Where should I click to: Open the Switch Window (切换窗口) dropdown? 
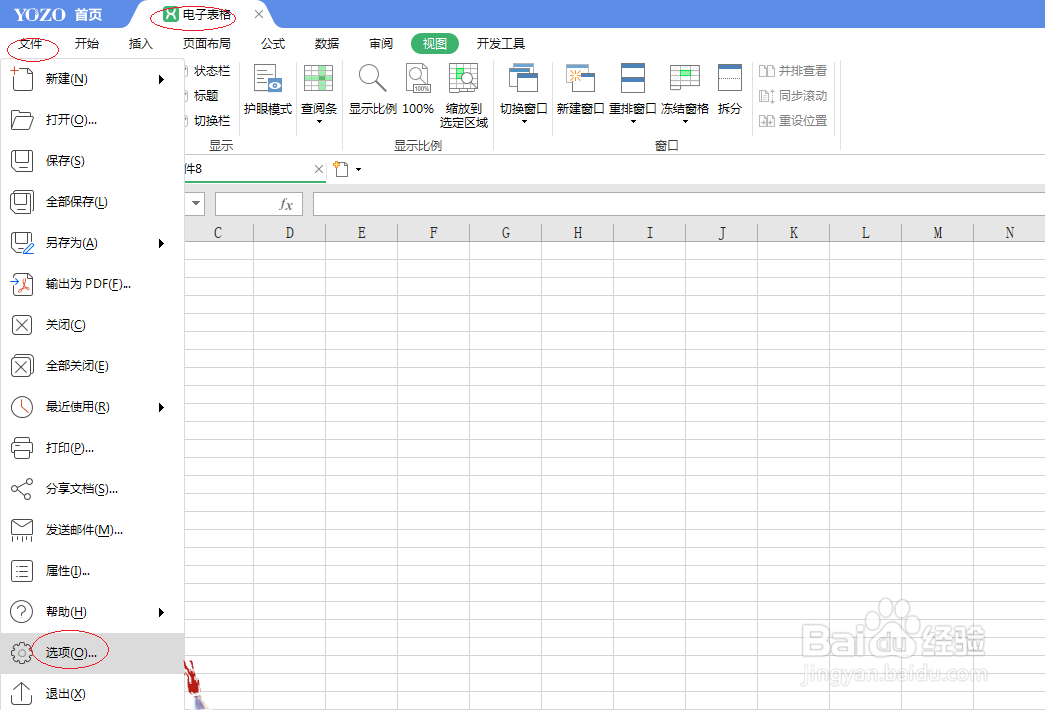click(x=524, y=121)
